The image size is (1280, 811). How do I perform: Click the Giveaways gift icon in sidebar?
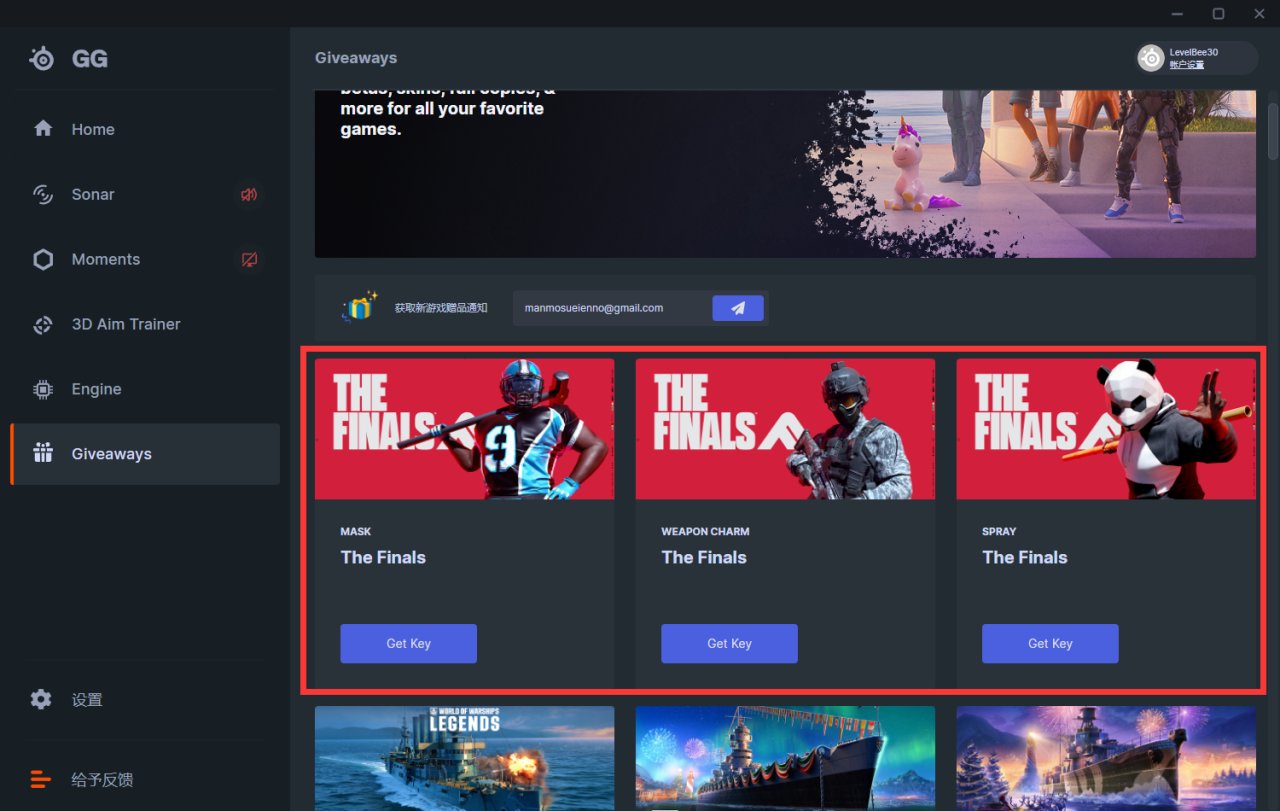[x=43, y=454]
